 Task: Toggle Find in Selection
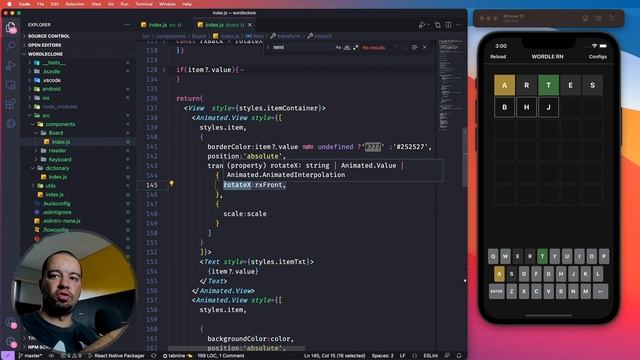tap(415, 47)
